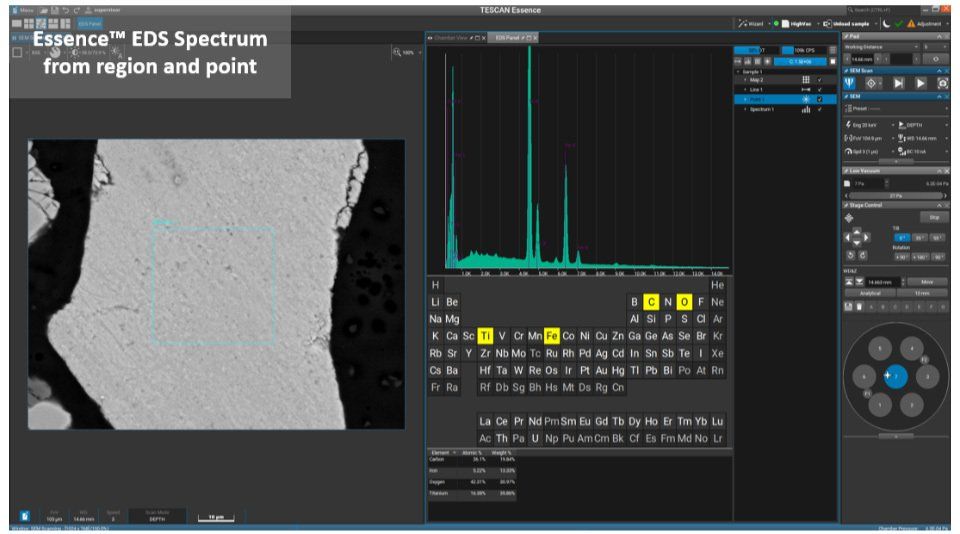
Task: Click the blue SEM scan beam icon
Action: click(849, 83)
